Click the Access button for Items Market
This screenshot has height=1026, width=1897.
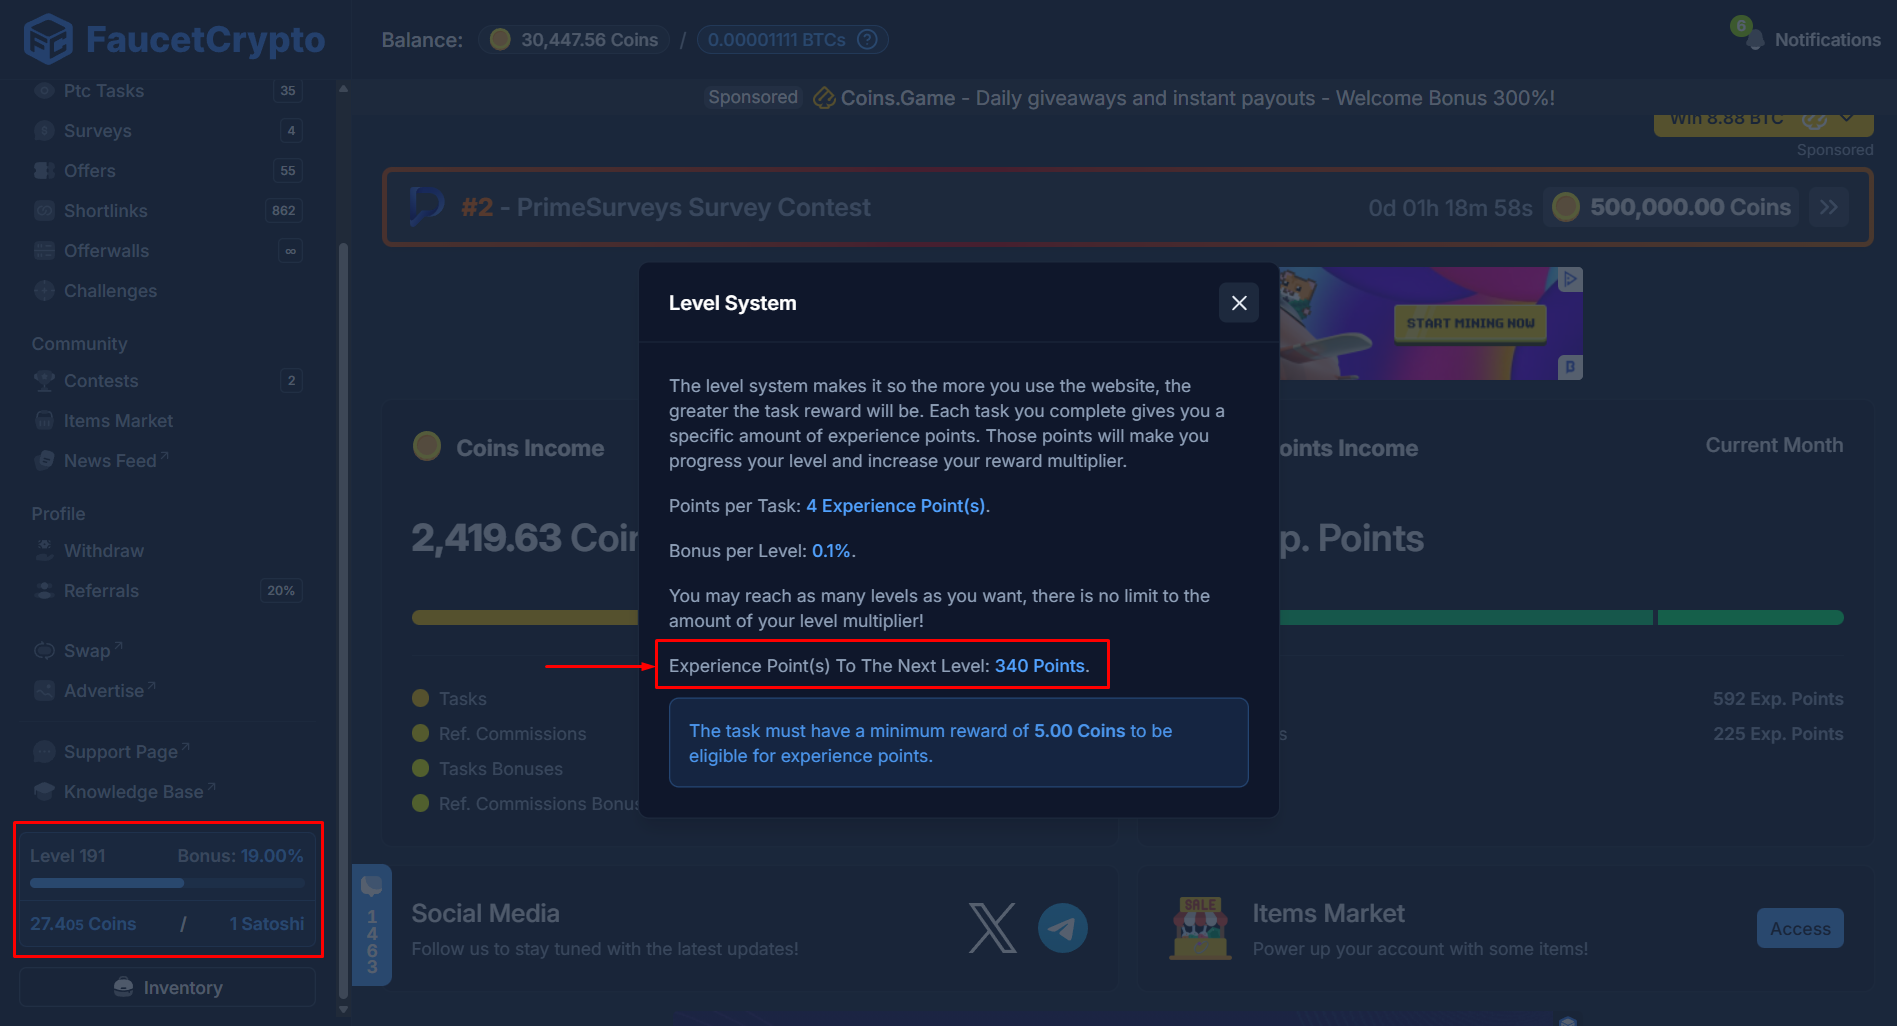coord(1800,928)
